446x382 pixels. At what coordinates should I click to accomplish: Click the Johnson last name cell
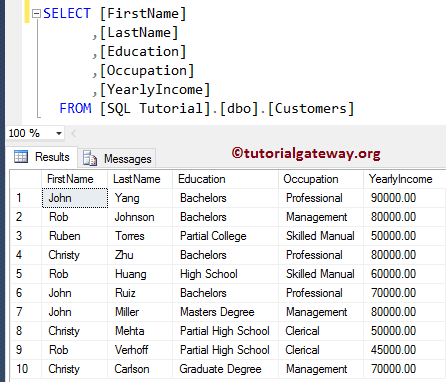point(140,217)
